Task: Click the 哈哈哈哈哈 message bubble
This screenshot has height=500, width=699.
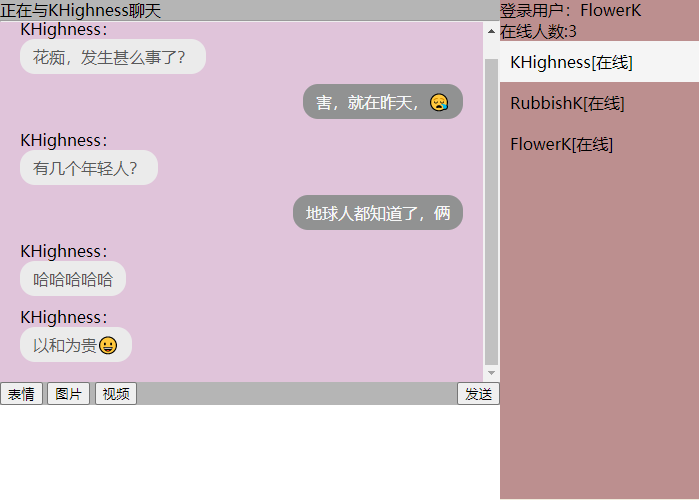Action: pos(73,279)
